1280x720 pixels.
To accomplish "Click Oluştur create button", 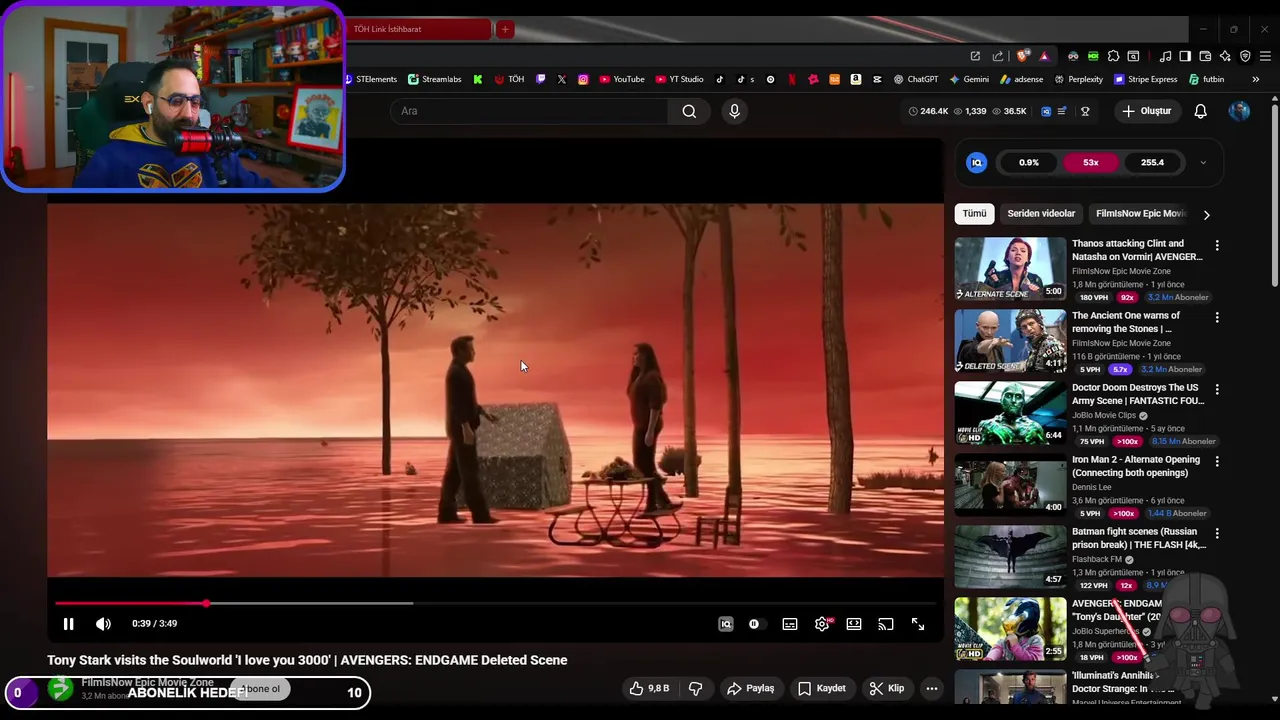I will pyautogui.click(x=1146, y=111).
